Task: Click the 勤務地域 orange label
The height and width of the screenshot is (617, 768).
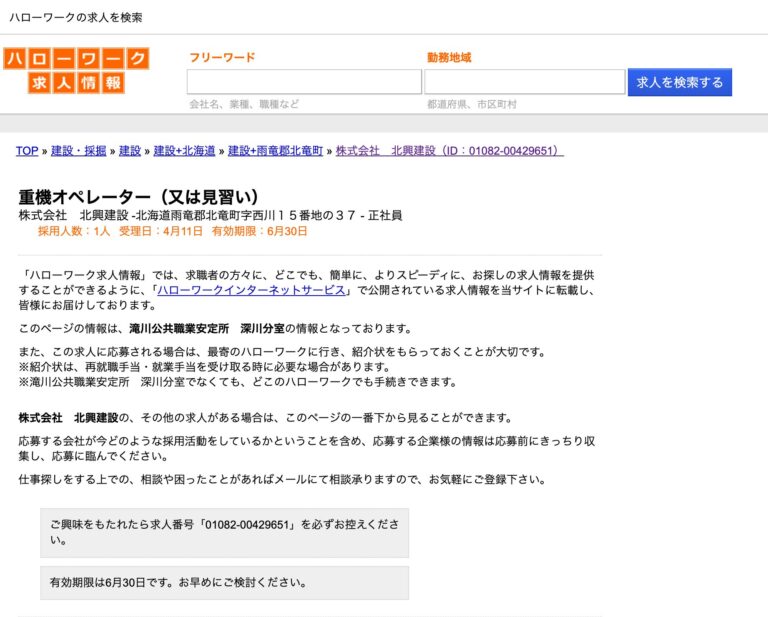Action: (x=449, y=58)
